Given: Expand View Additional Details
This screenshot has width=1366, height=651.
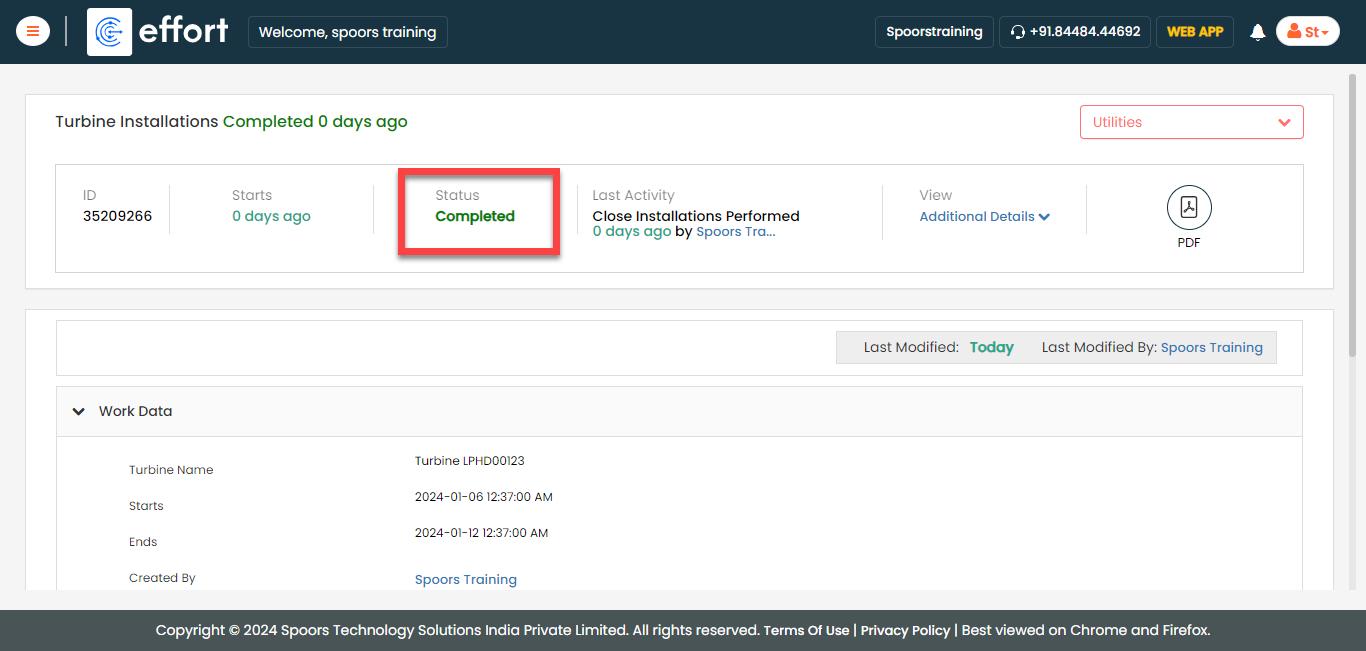Looking at the screenshot, I should click(x=984, y=217).
